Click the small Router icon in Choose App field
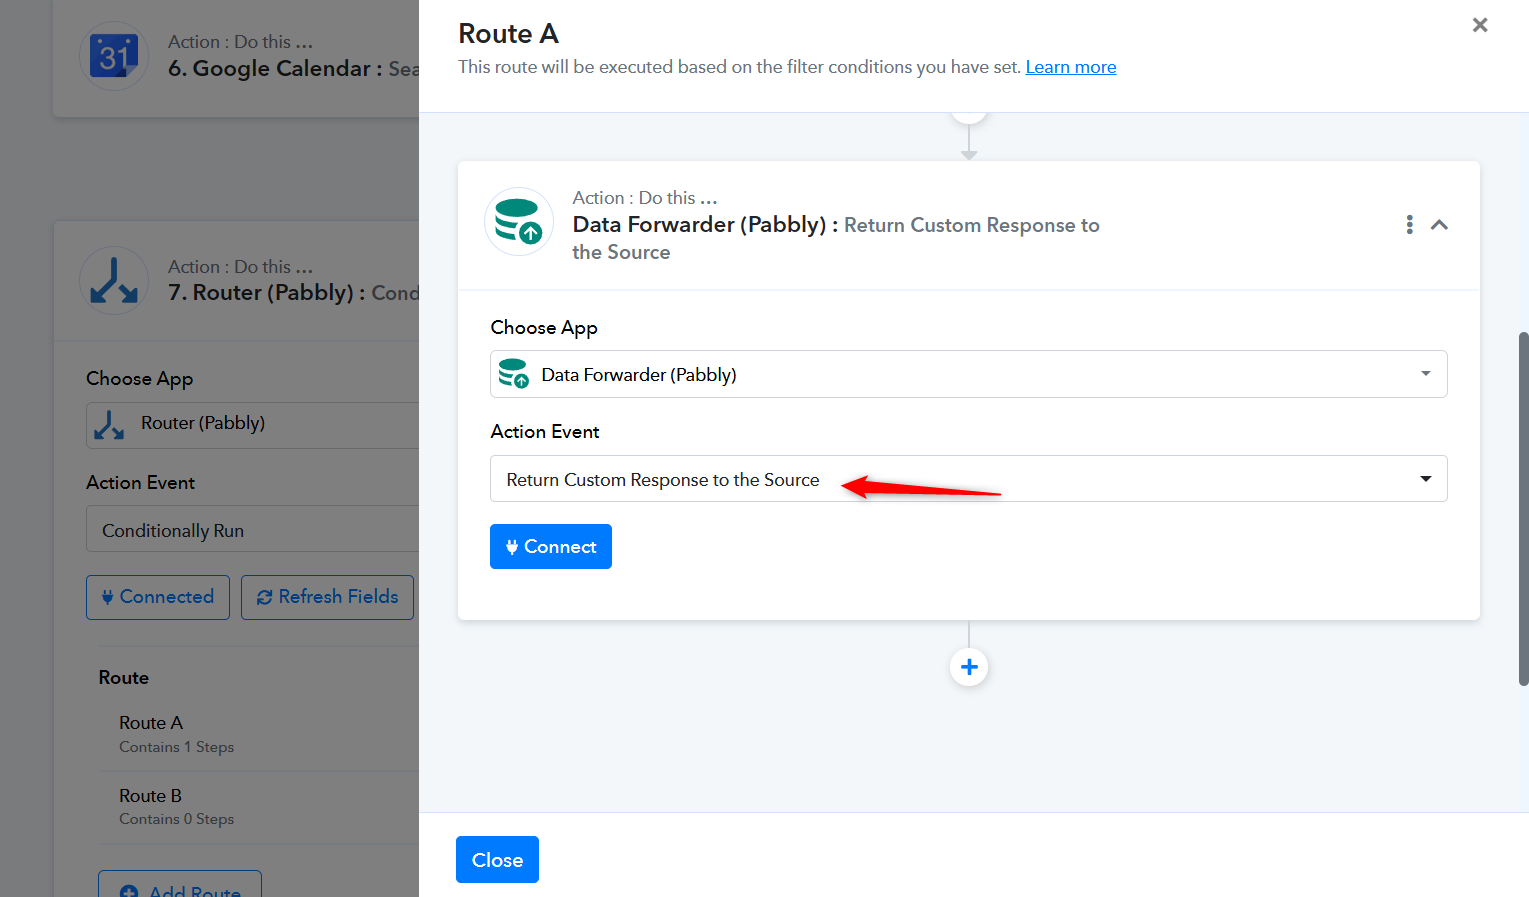The height and width of the screenshot is (897, 1529). click(109, 425)
